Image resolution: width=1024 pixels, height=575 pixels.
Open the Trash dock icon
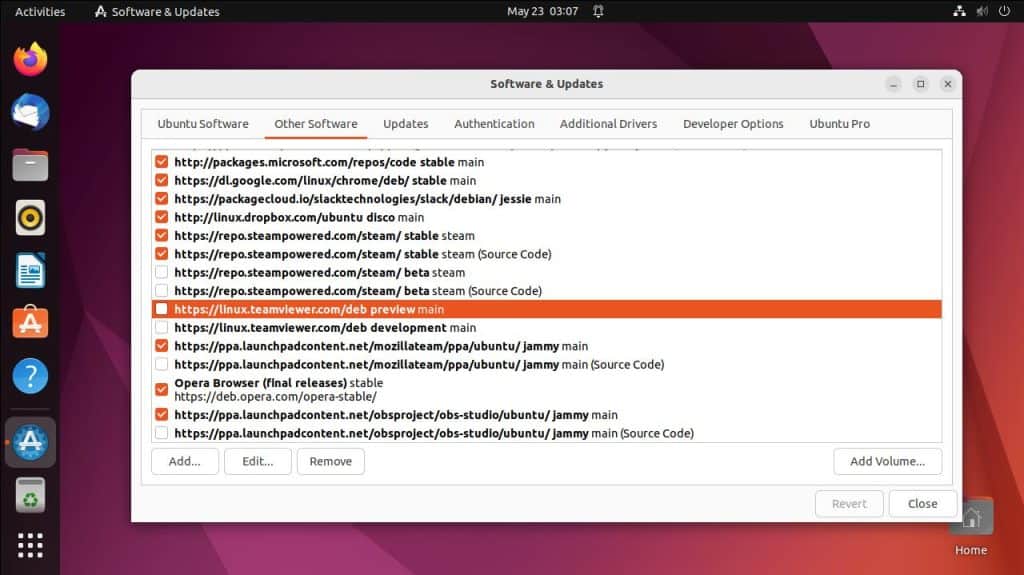(30, 495)
